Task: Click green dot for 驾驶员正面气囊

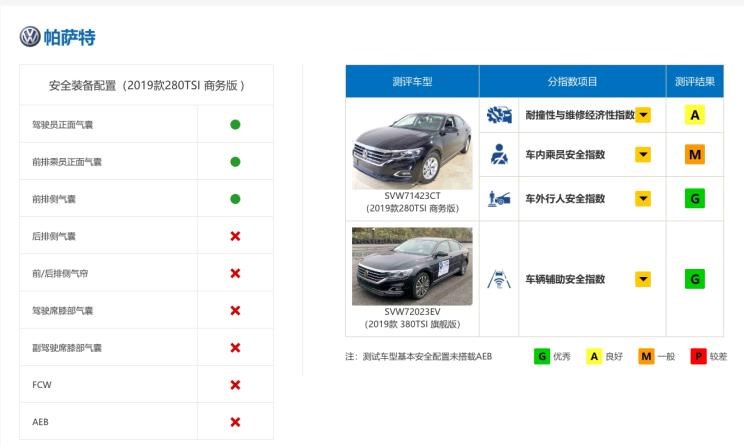Action: pyautogui.click(x=235, y=124)
